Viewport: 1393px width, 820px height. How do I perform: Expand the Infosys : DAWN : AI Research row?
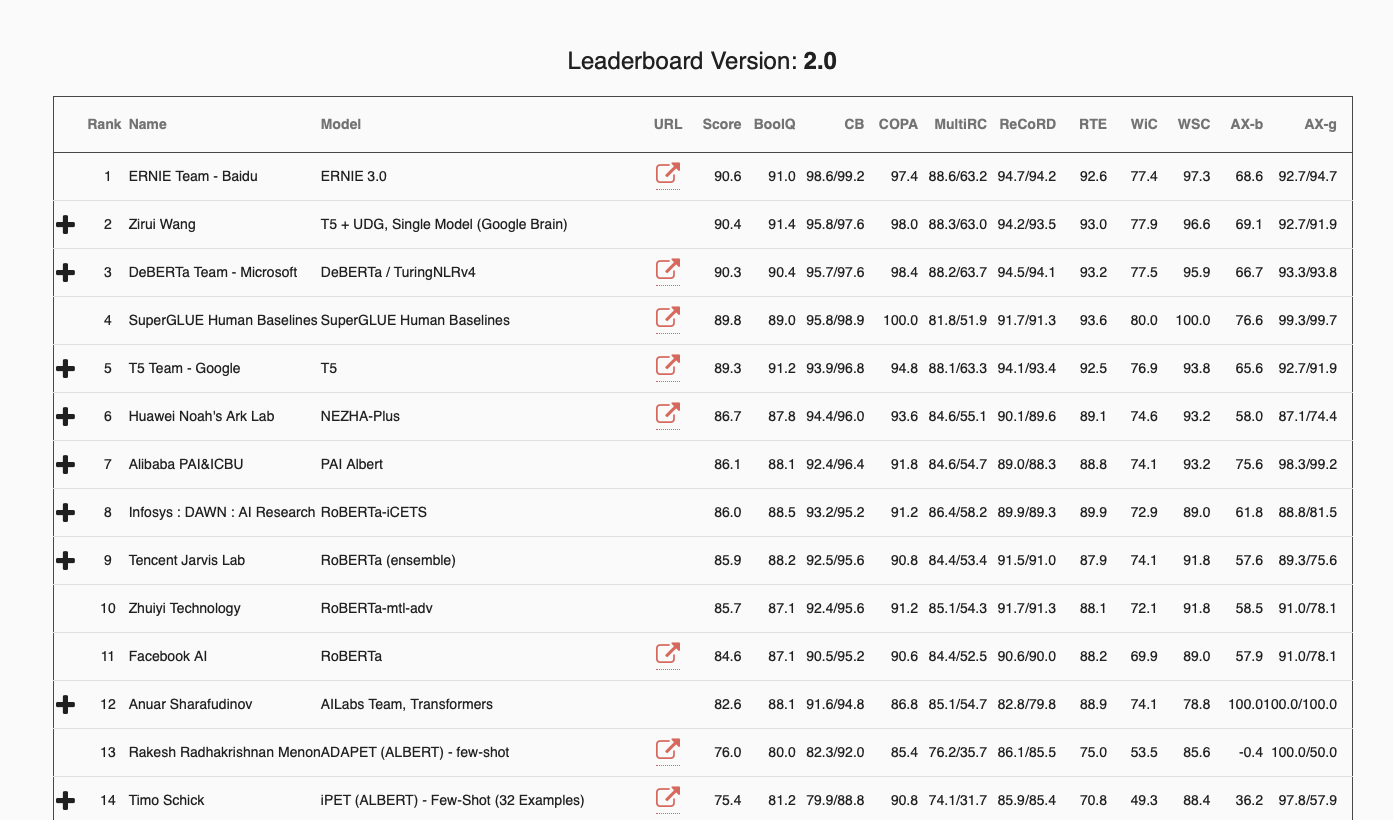click(66, 513)
